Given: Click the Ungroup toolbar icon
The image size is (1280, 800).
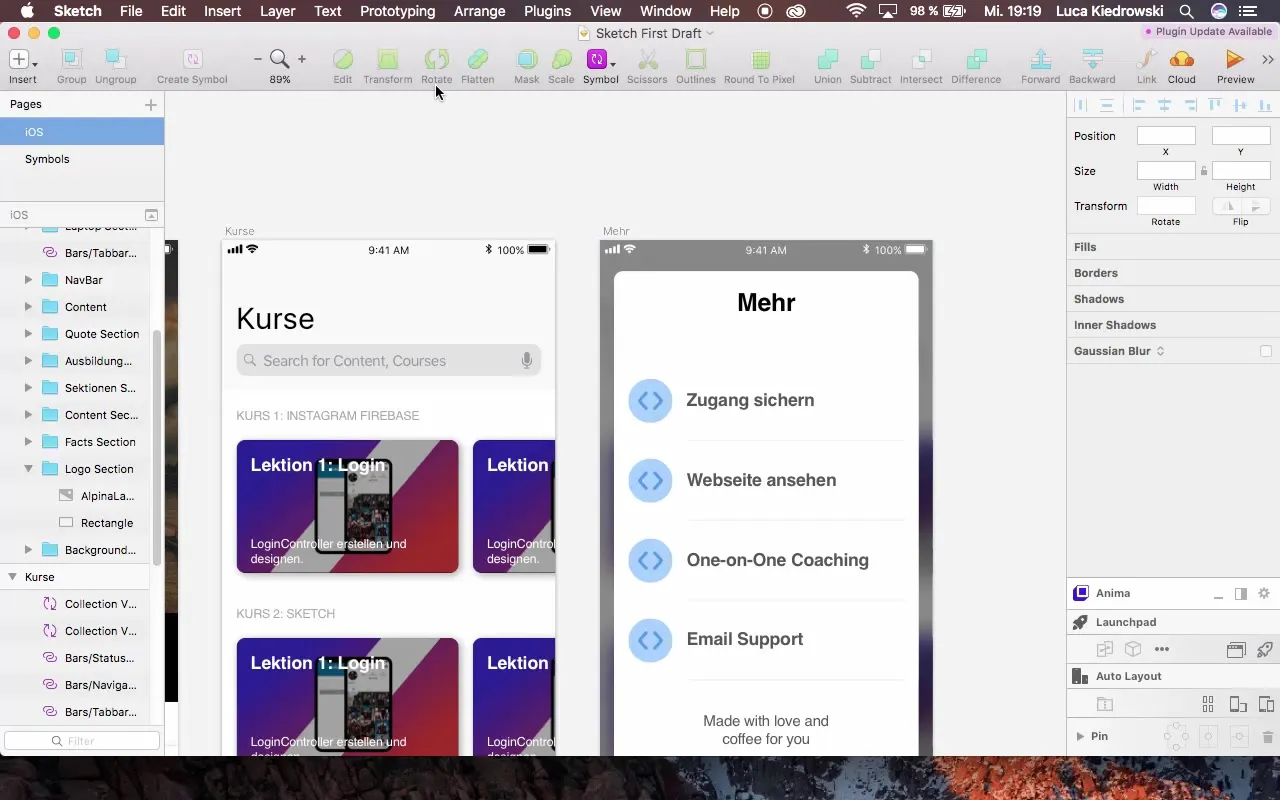Looking at the screenshot, I should coord(116,60).
